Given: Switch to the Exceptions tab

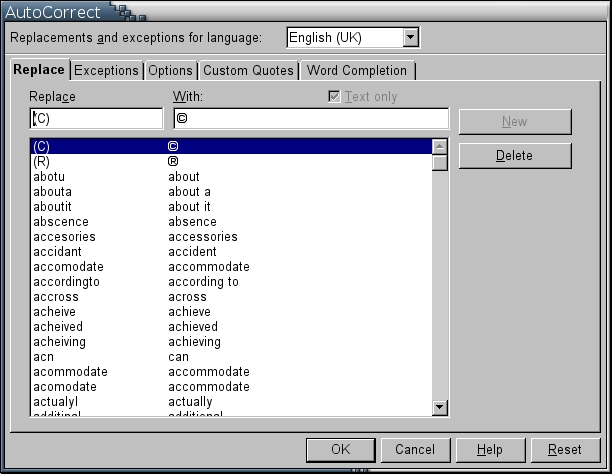Looking at the screenshot, I should click(x=106, y=71).
